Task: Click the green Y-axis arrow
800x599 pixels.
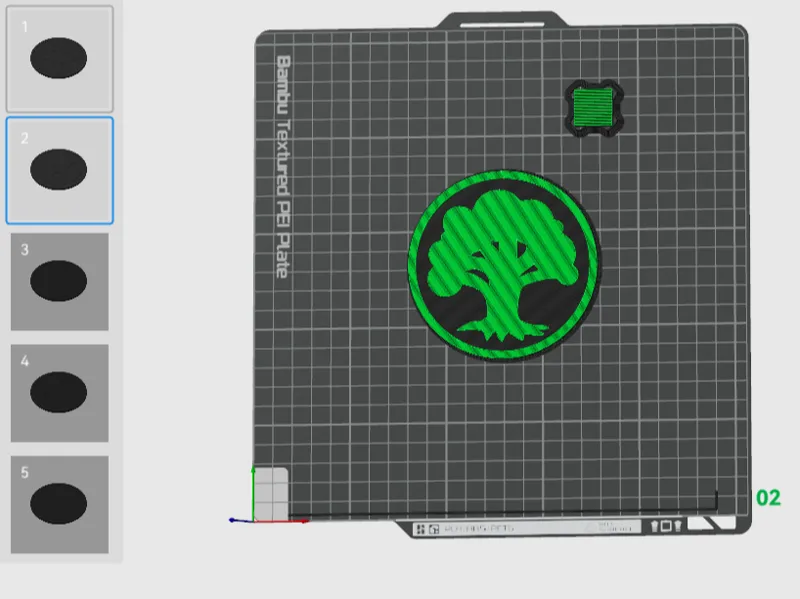Action: coord(253,492)
